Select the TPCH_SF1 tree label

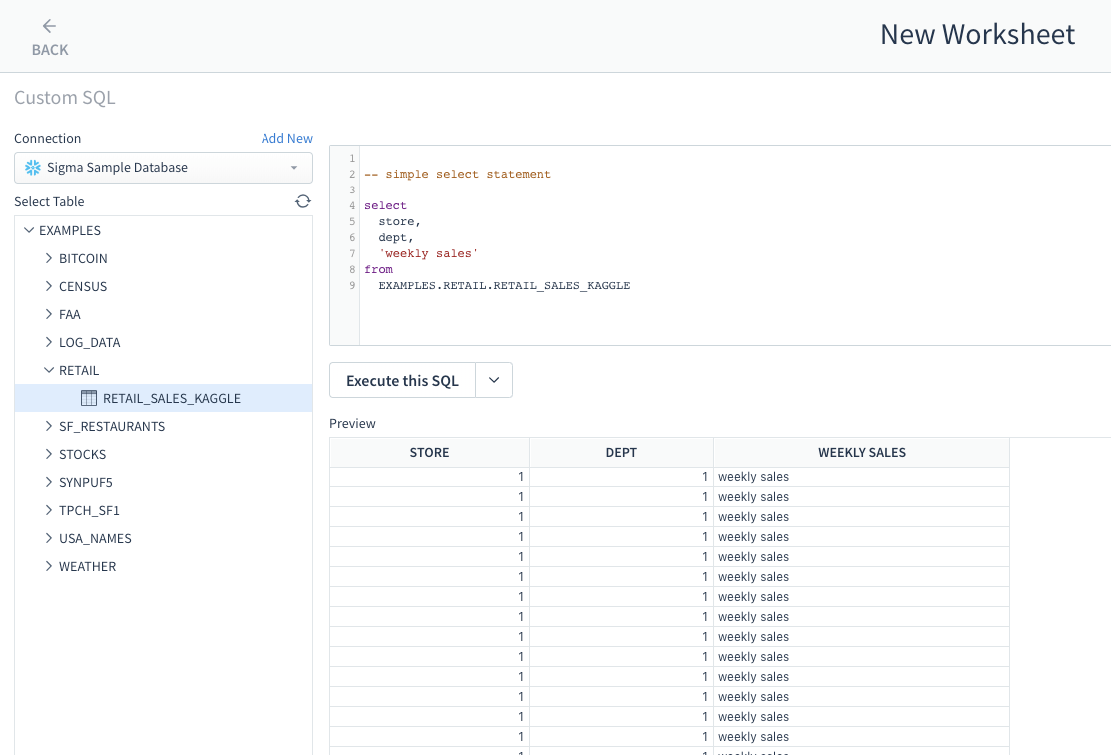click(x=89, y=510)
